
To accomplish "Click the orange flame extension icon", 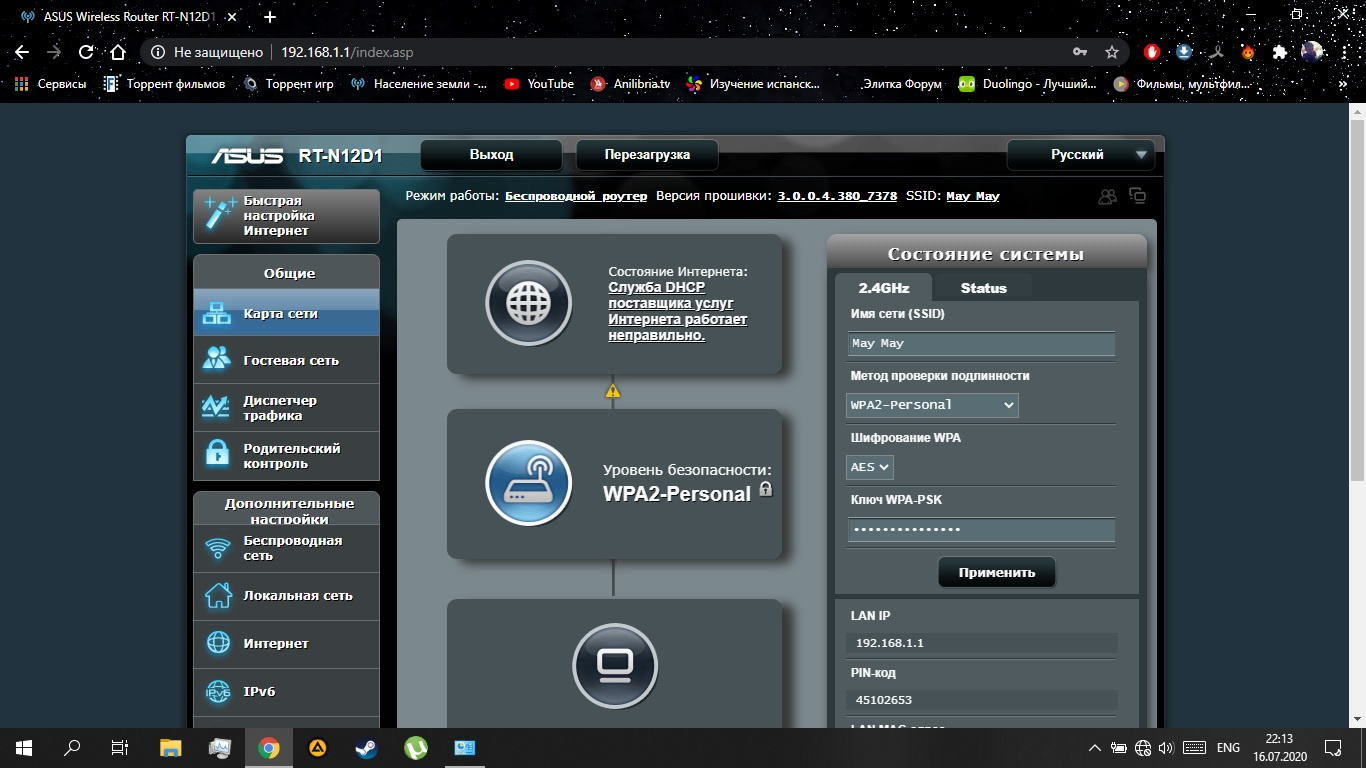I will click(x=1248, y=52).
